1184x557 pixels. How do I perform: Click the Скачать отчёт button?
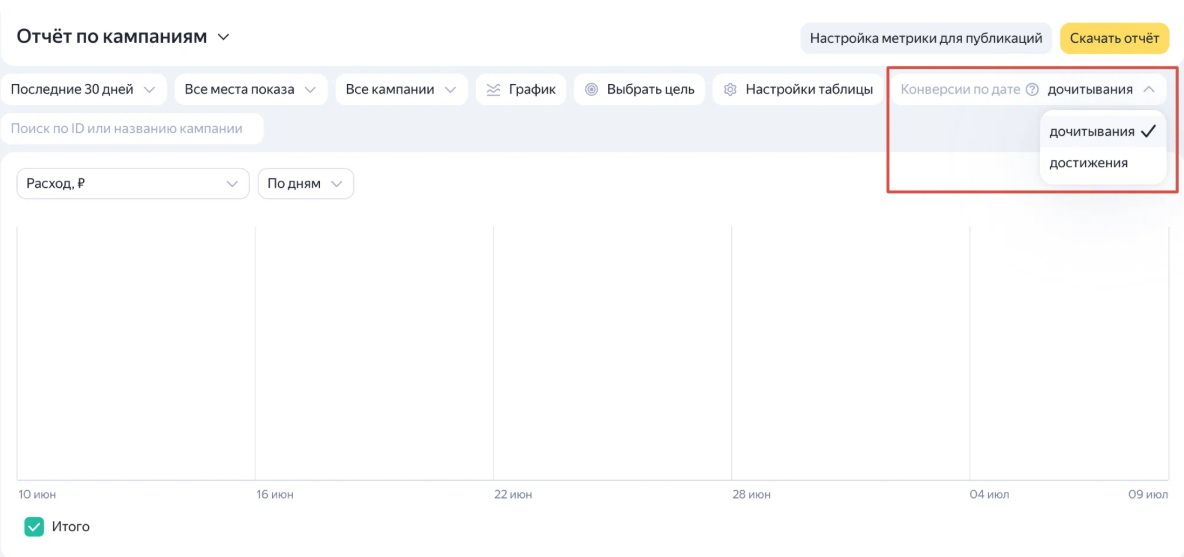1115,38
